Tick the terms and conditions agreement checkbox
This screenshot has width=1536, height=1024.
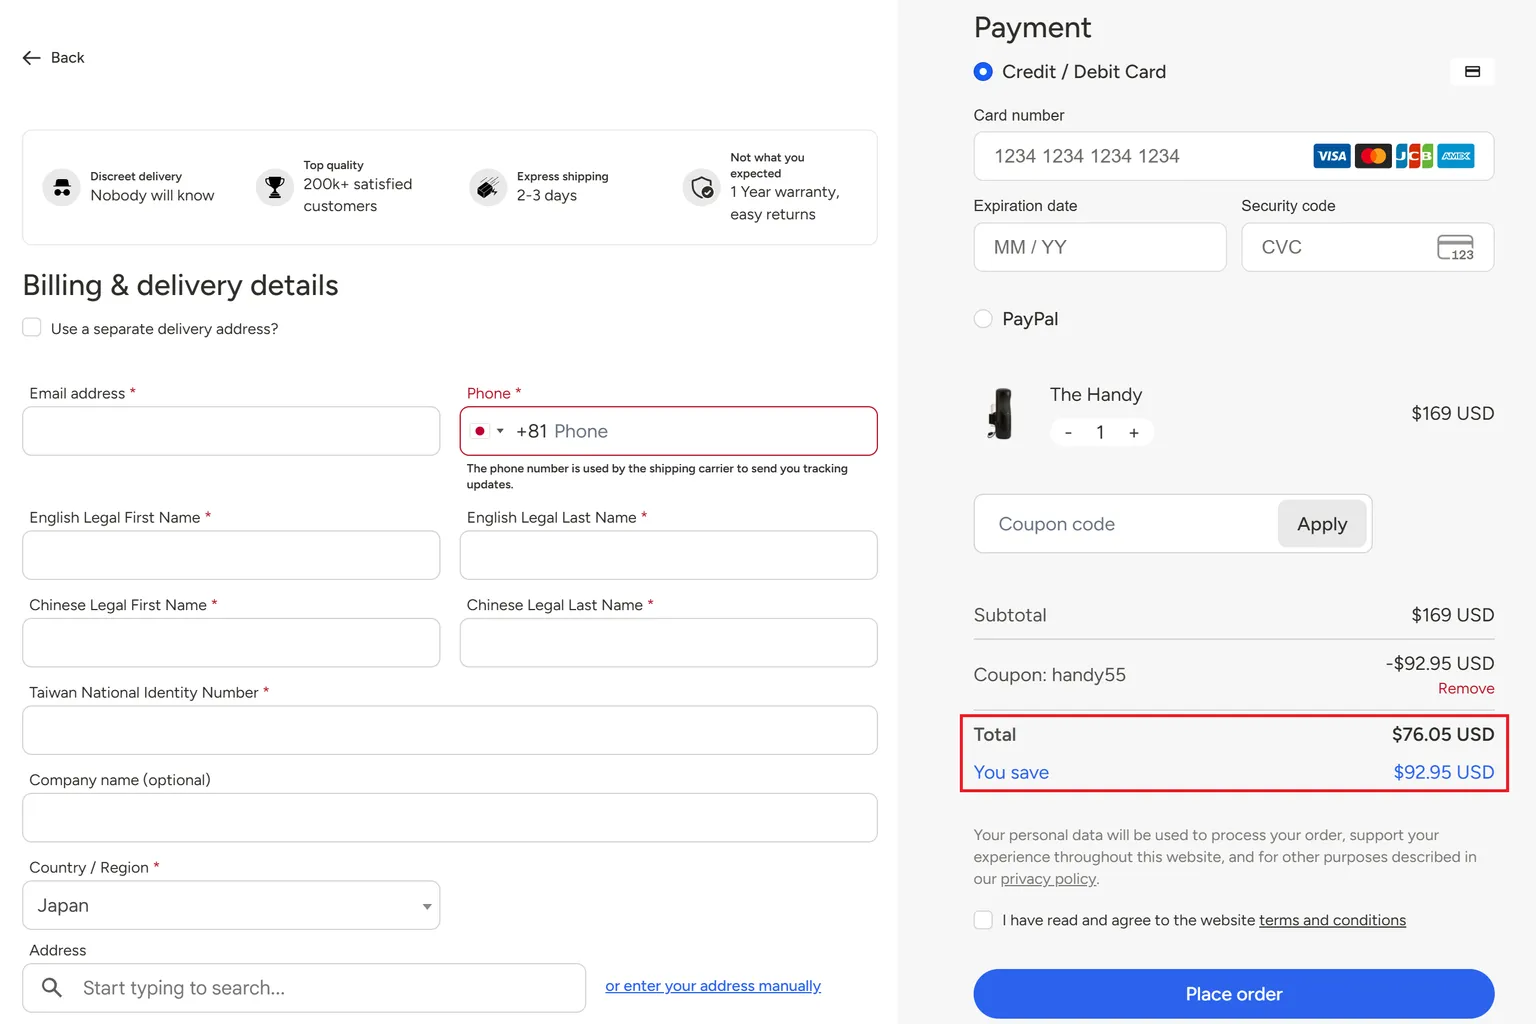click(983, 920)
